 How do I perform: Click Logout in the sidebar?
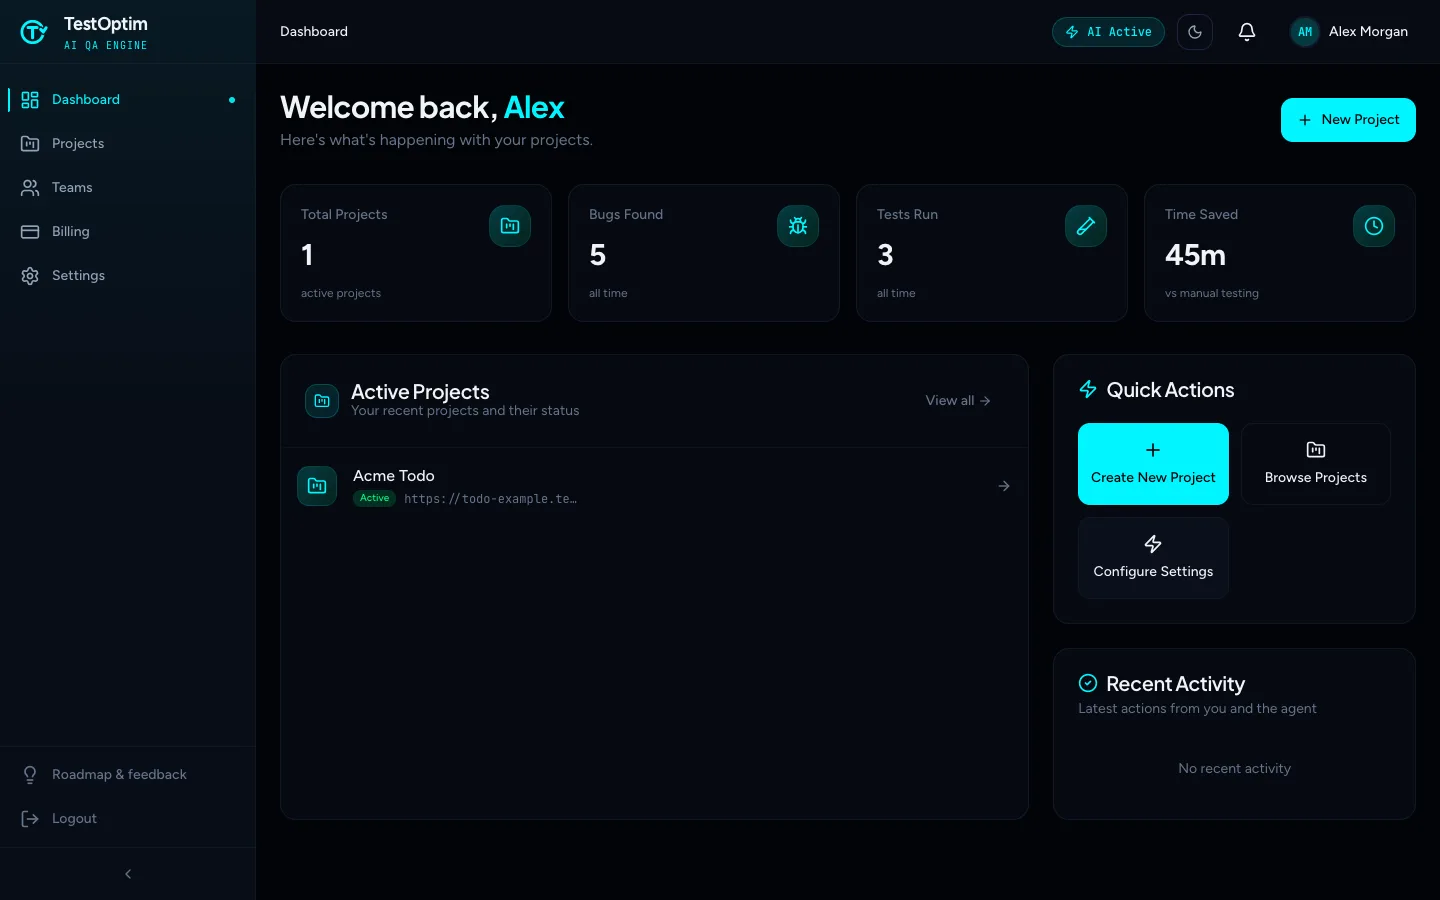pyautogui.click(x=128, y=819)
